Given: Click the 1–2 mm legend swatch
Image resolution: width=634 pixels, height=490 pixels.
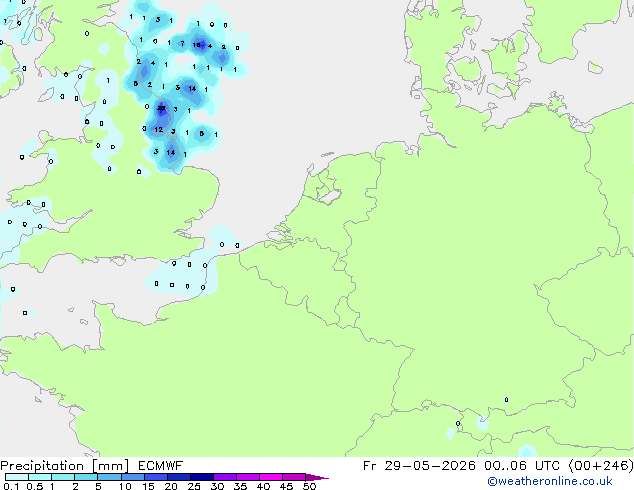Looking at the screenshot, I should click(x=63, y=477).
